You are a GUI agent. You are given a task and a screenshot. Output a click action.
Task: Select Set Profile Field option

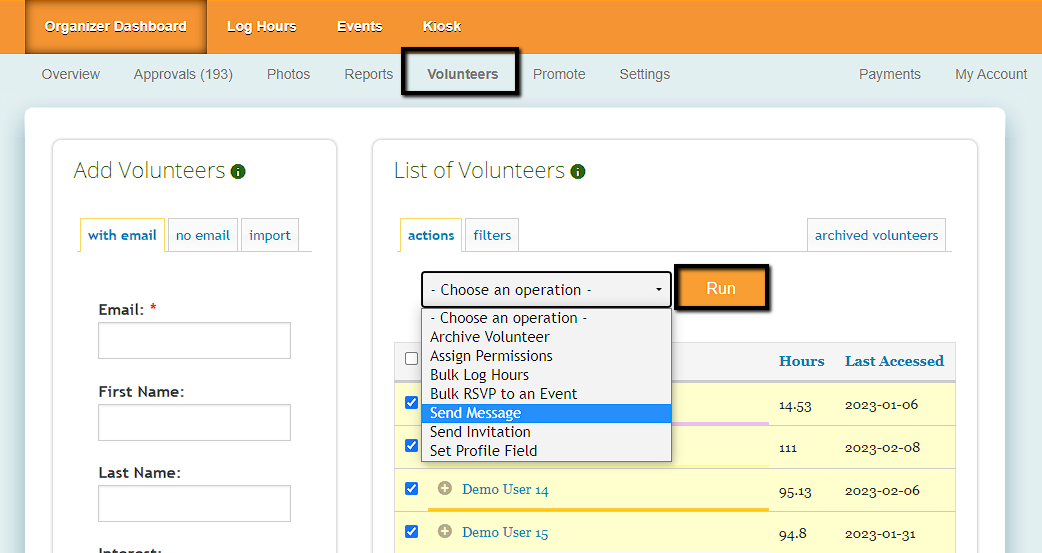[483, 451]
